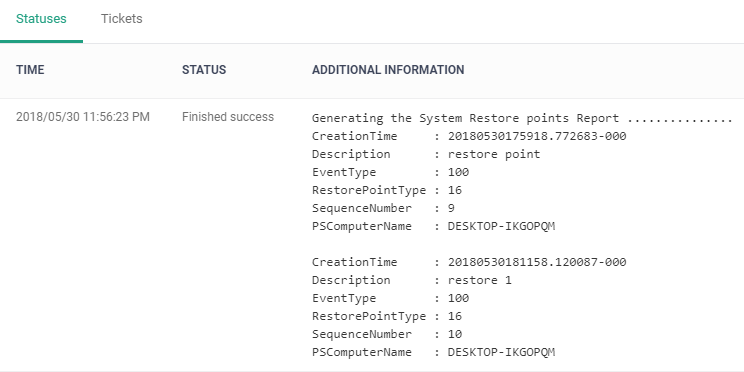Click the TIME column header
744x372 pixels.
(30, 70)
